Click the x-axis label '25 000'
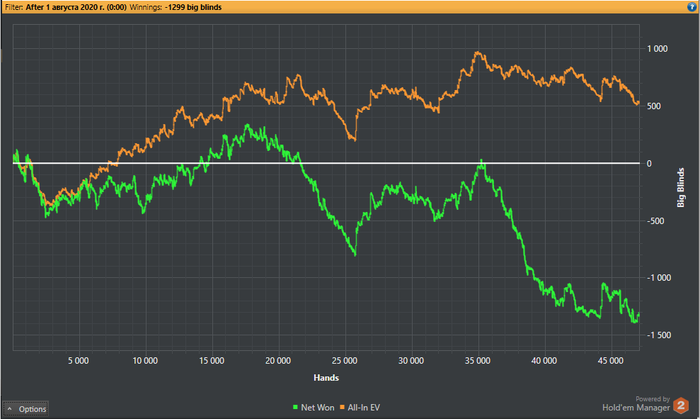 [x=345, y=361]
